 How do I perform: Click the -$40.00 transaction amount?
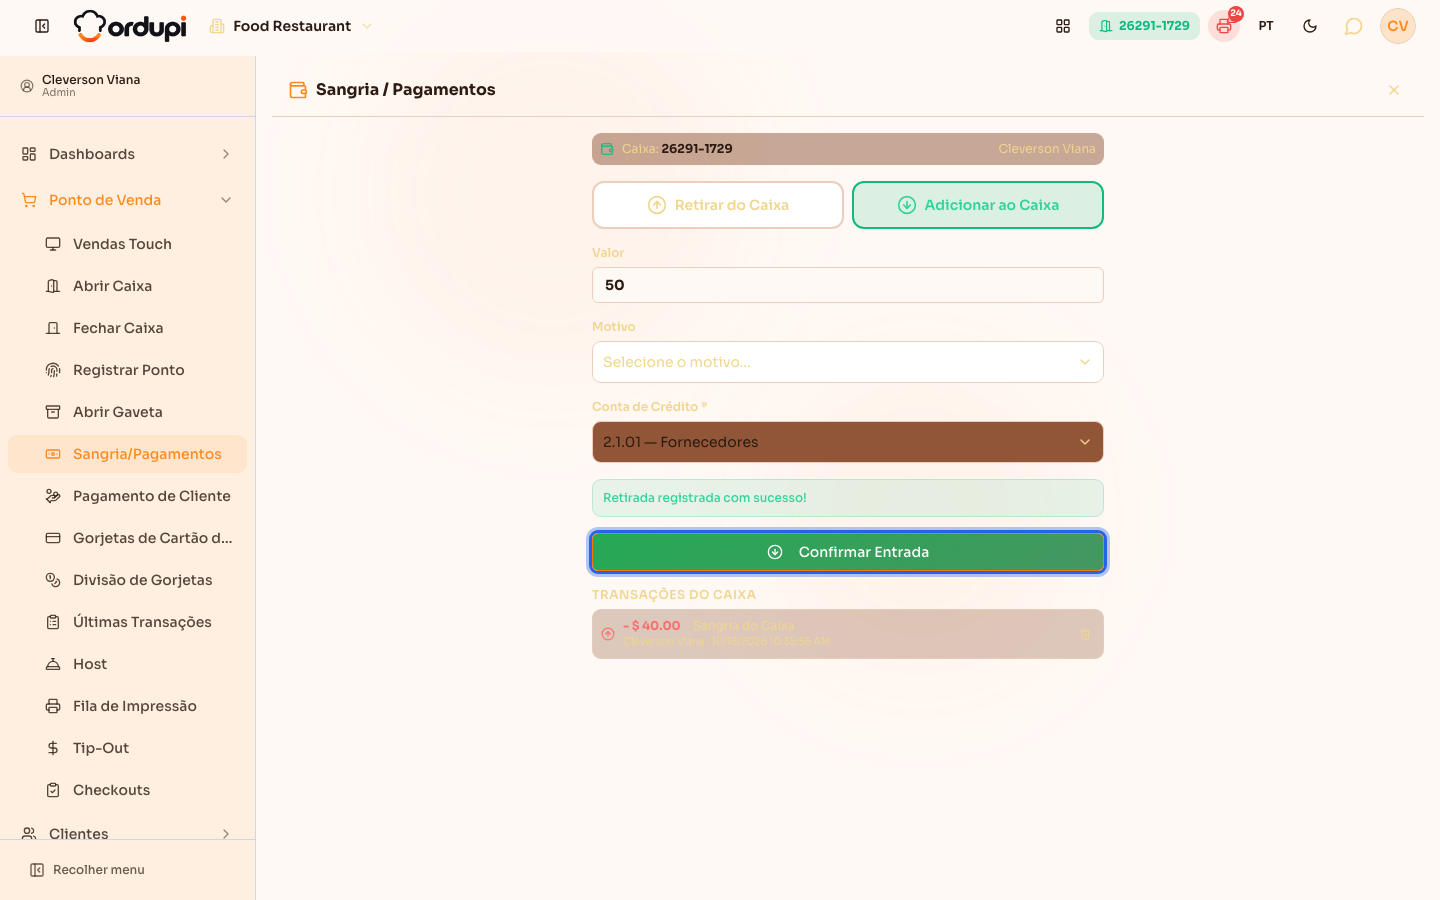652,626
